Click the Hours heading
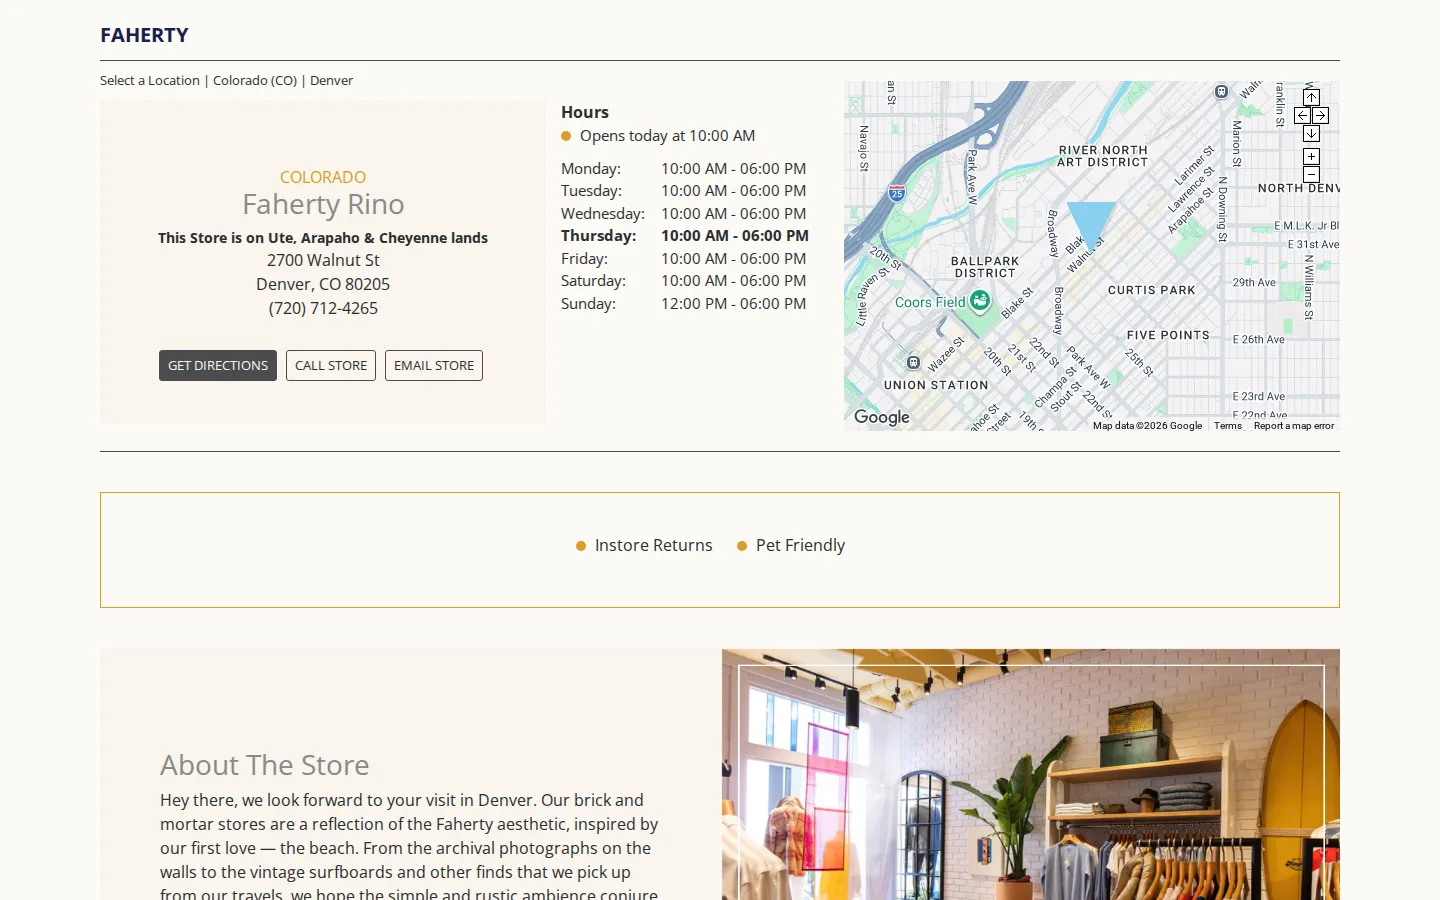The image size is (1440, 900). pyautogui.click(x=585, y=112)
